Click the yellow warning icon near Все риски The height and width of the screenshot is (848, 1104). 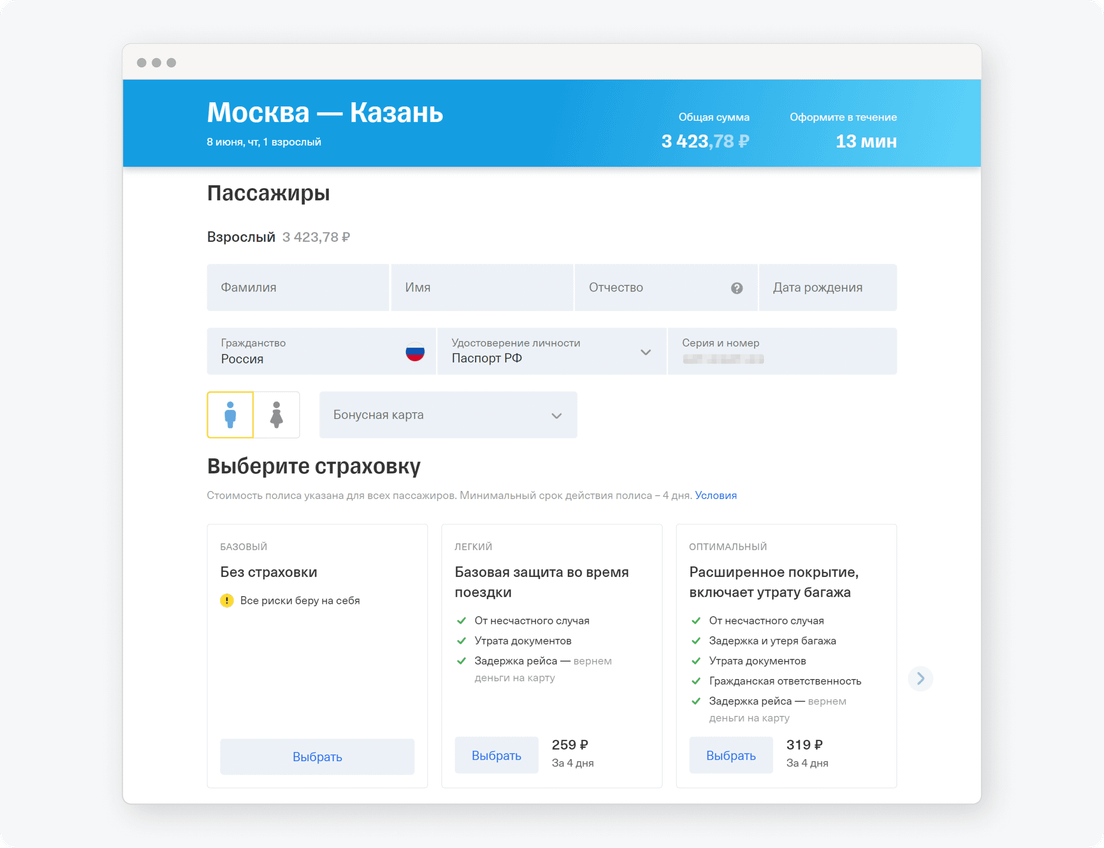point(227,601)
